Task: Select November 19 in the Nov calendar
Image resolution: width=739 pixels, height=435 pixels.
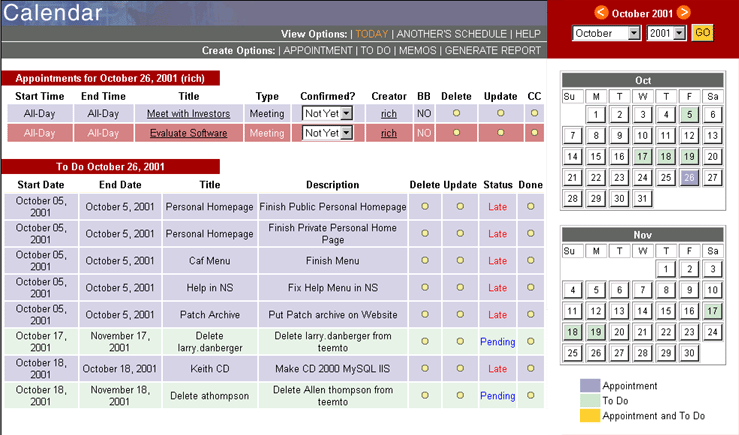Action: (596, 332)
